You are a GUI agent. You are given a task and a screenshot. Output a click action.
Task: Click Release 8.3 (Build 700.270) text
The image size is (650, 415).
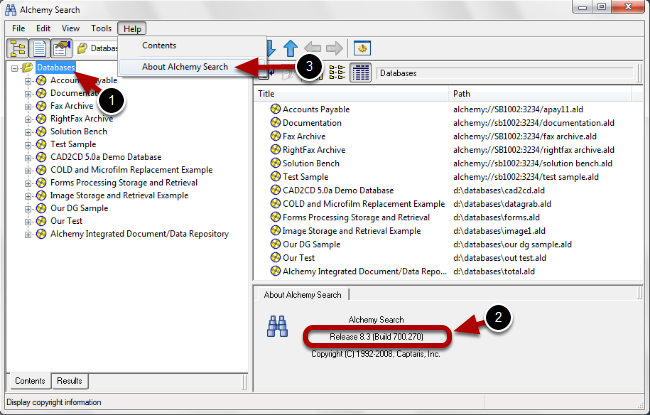(376, 337)
